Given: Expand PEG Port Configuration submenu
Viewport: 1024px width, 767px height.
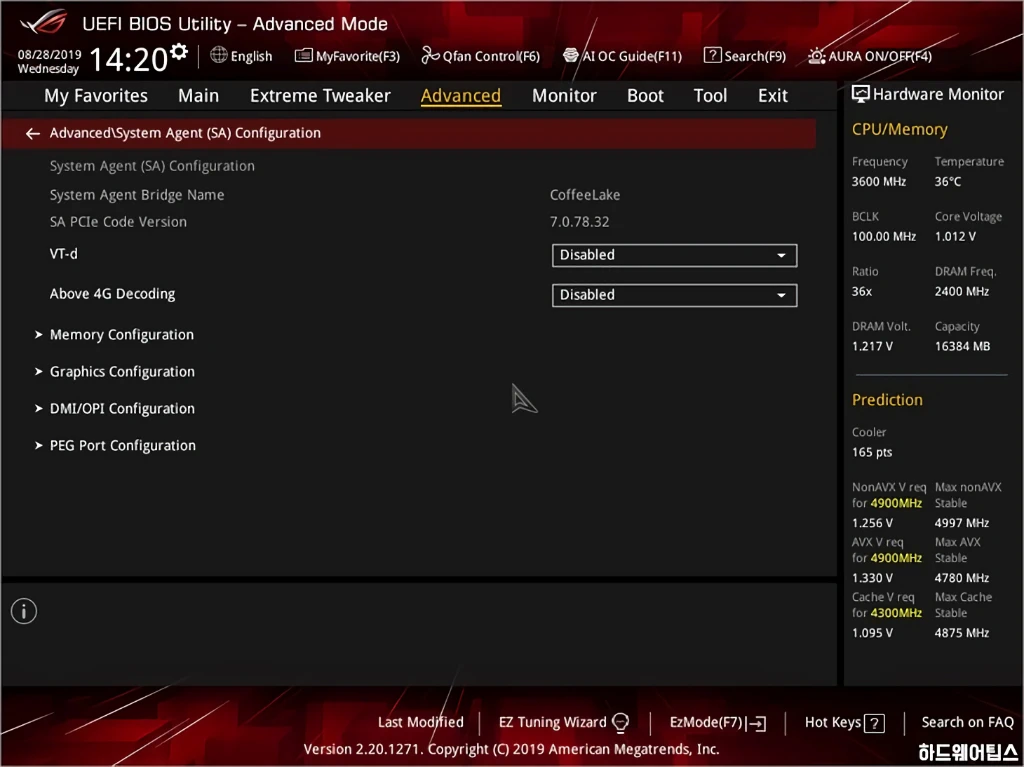Looking at the screenshot, I should click(x=123, y=446).
